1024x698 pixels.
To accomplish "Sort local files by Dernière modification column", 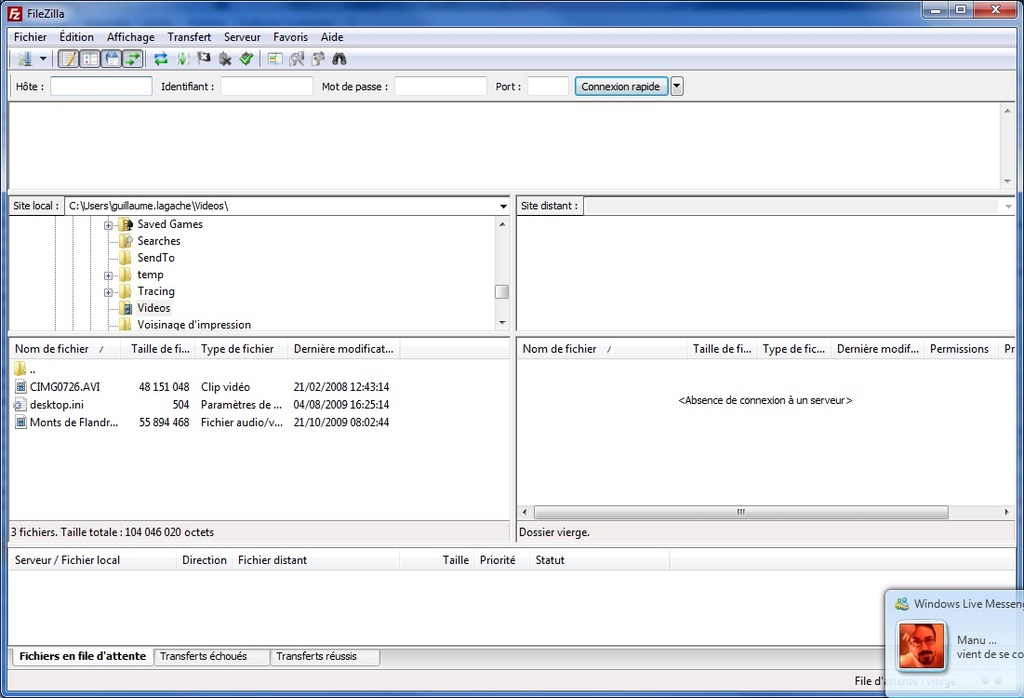I will click(344, 349).
